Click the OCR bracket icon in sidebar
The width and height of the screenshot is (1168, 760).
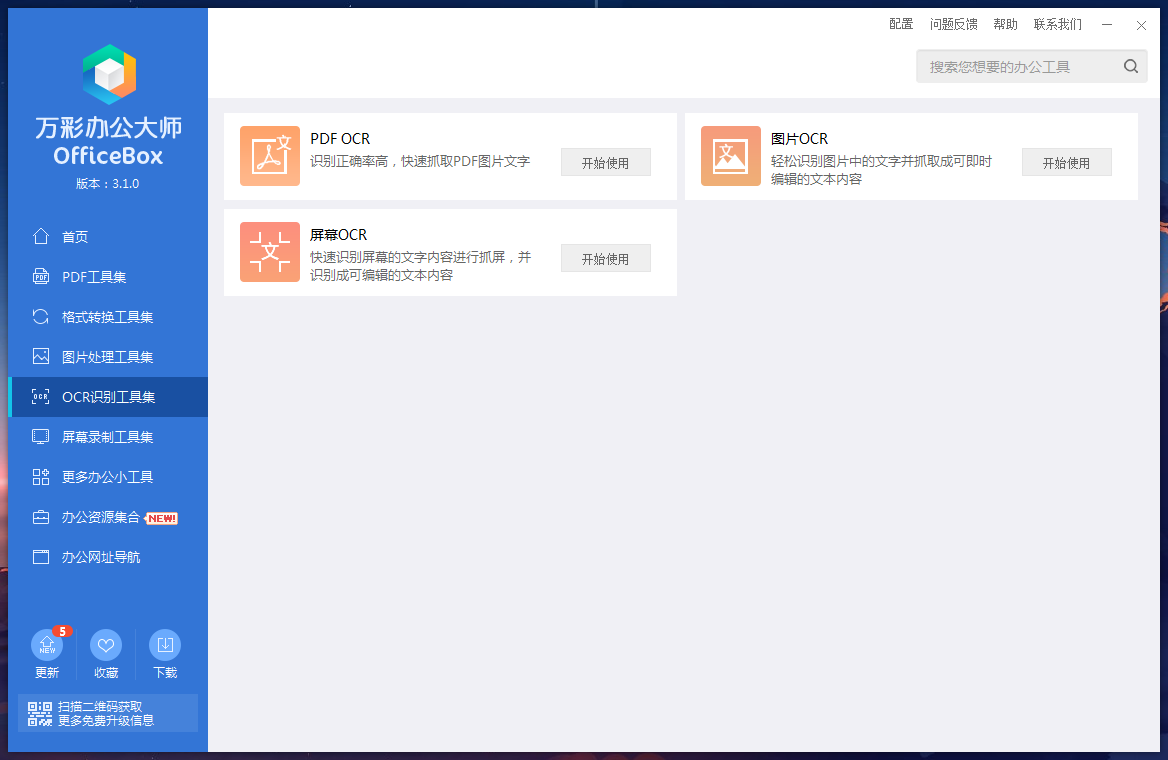click(41, 397)
